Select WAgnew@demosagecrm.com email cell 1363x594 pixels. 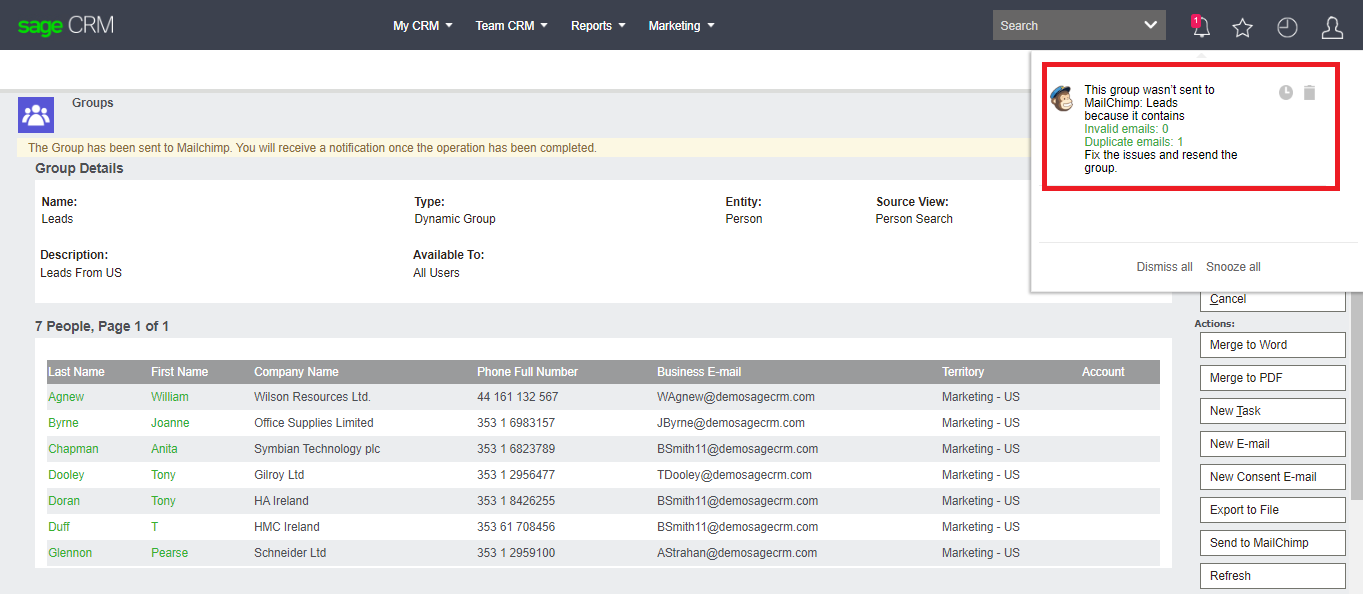(736, 397)
